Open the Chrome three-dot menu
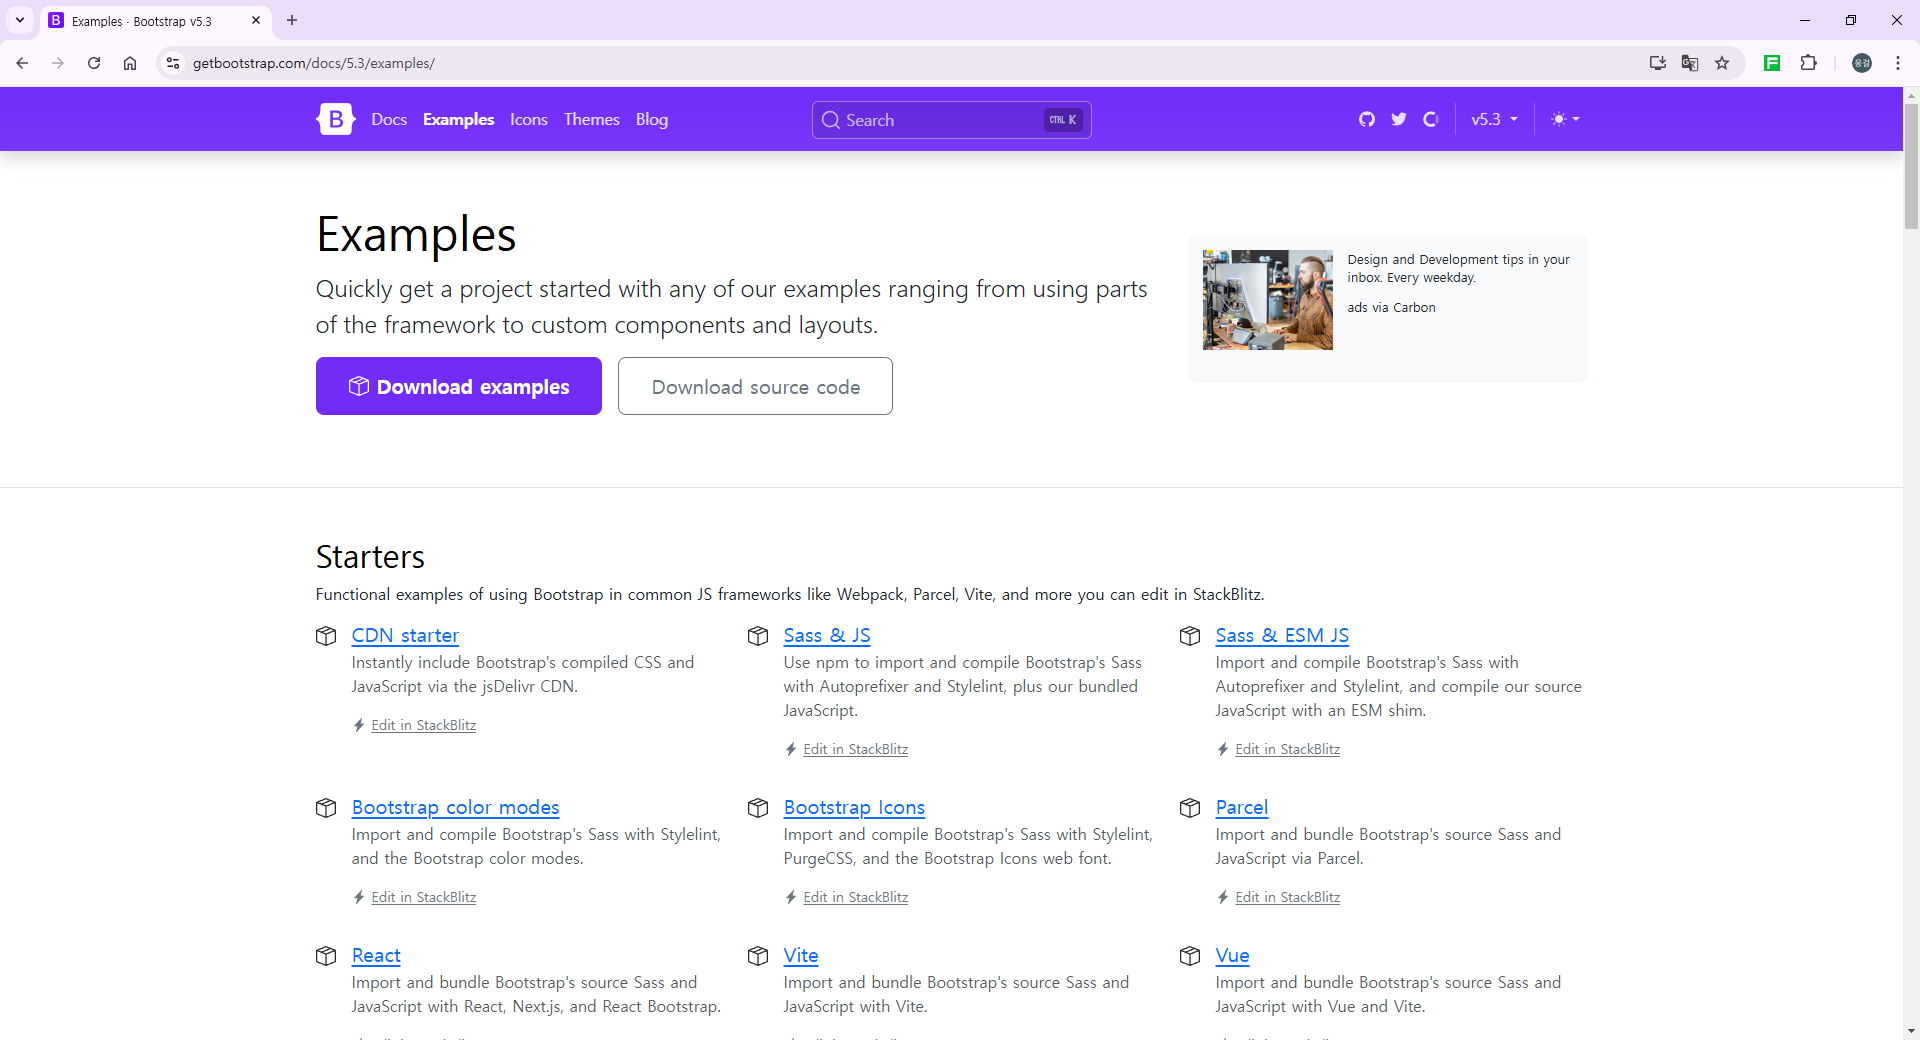 [x=1898, y=63]
